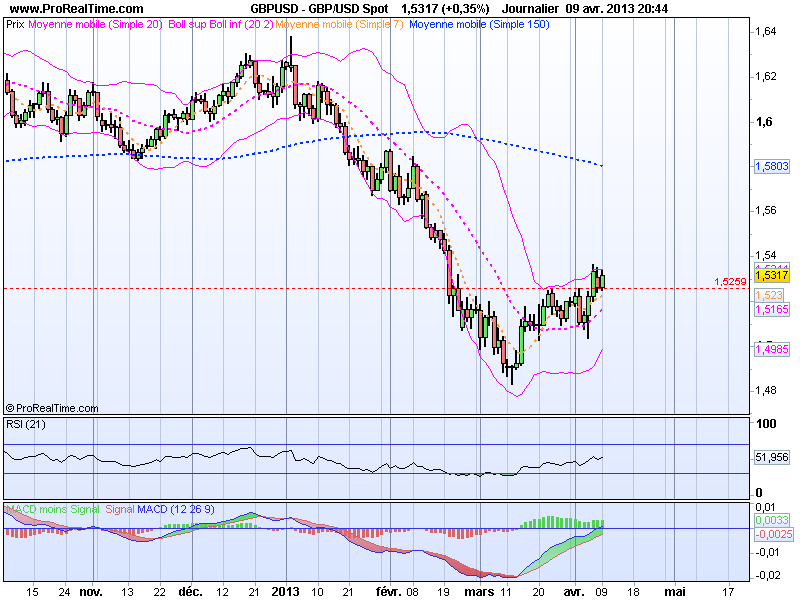The height and width of the screenshot is (600, 800).
Task: Click the 22 date label on time axis
Action: click(159, 592)
